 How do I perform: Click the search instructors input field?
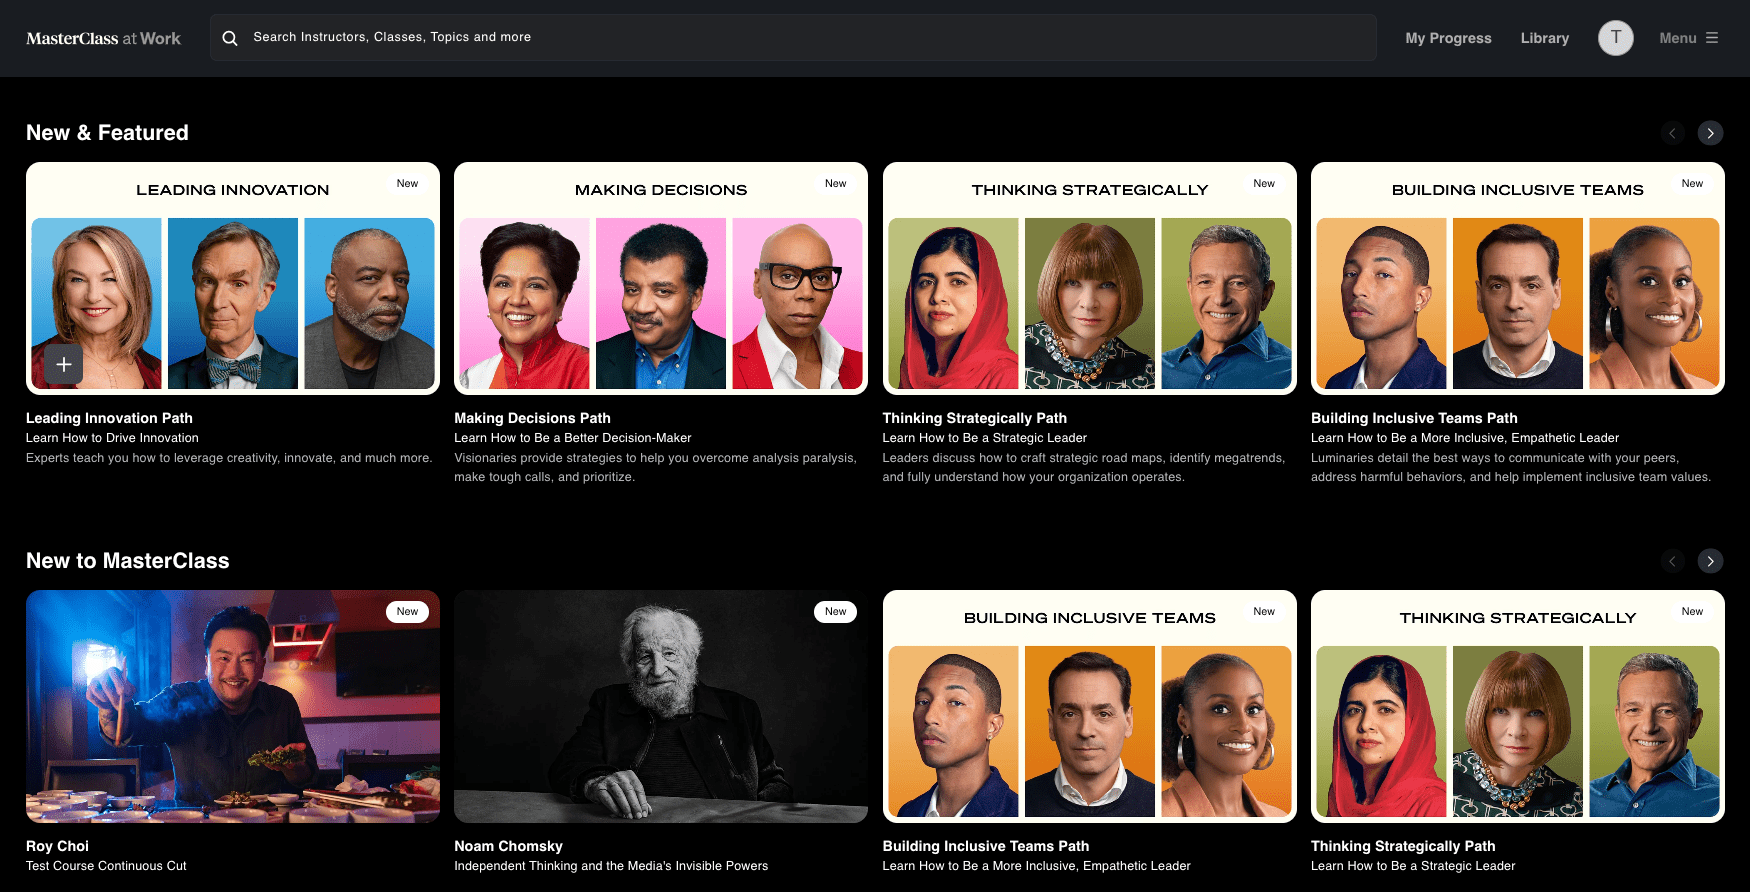pos(793,38)
